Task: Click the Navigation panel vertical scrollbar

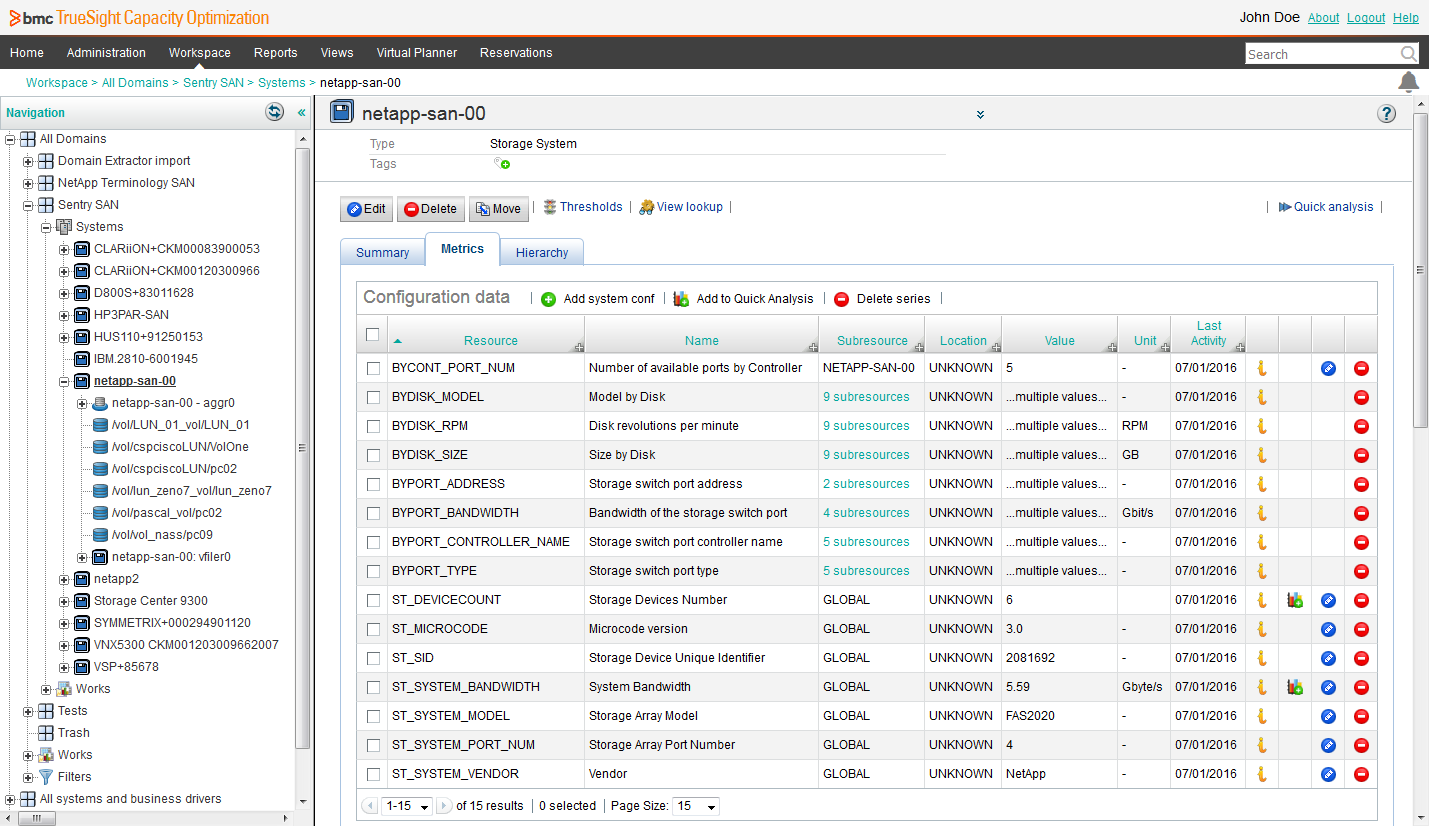Action: pyautogui.click(x=303, y=447)
